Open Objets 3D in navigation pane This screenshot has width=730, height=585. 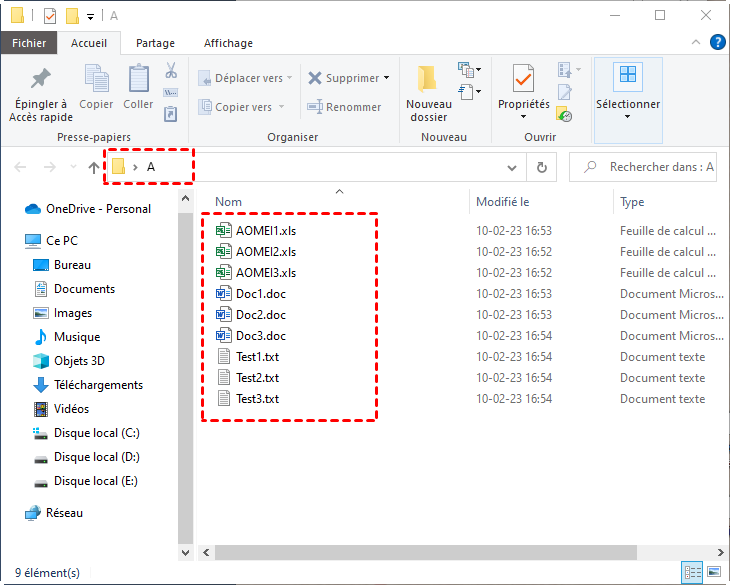69,361
